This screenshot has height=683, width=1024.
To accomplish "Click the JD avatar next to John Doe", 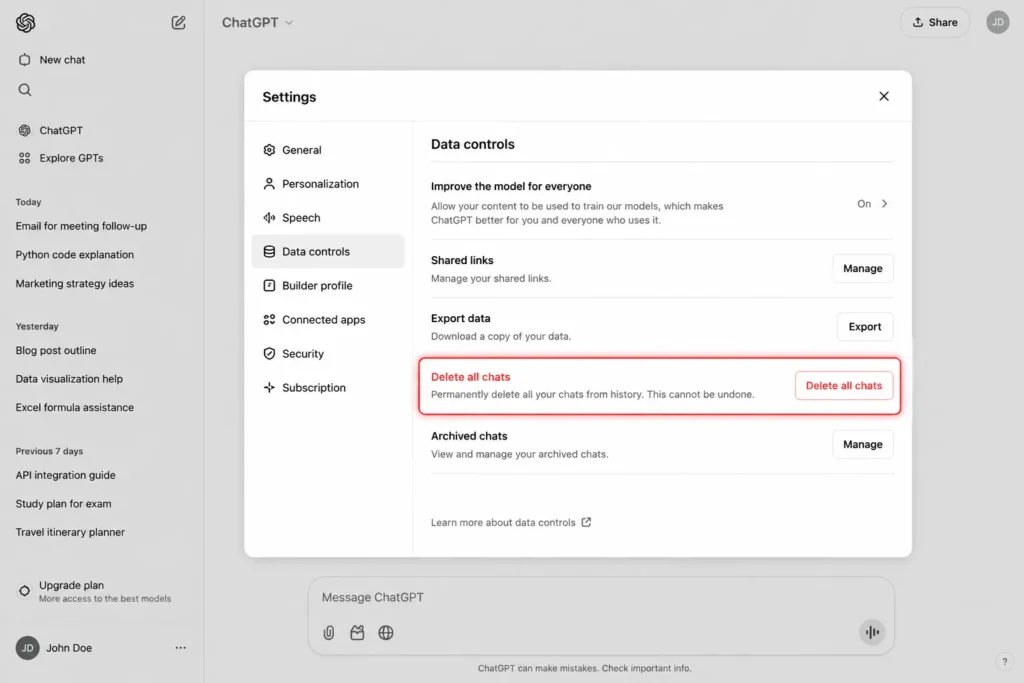I will [x=27, y=648].
